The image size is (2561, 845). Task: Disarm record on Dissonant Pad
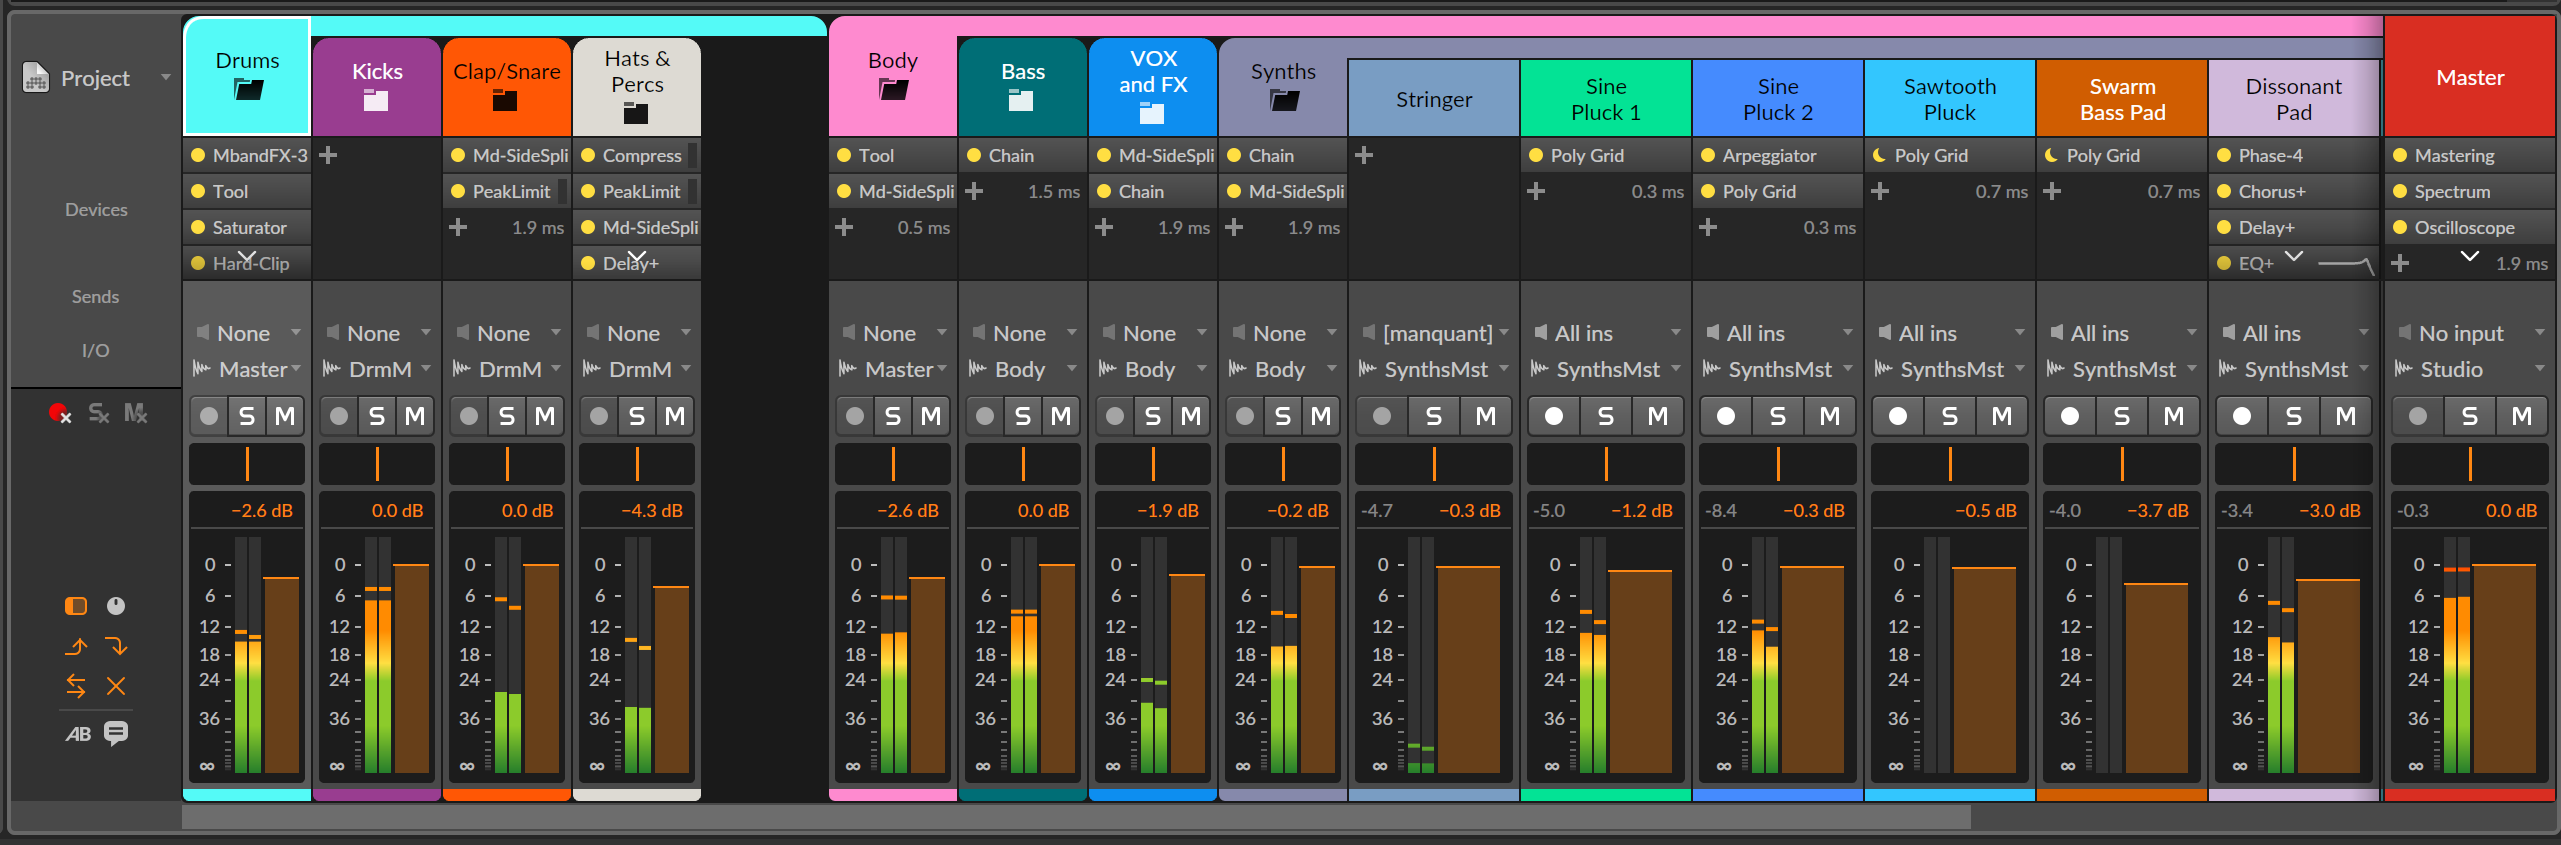coord(2242,416)
